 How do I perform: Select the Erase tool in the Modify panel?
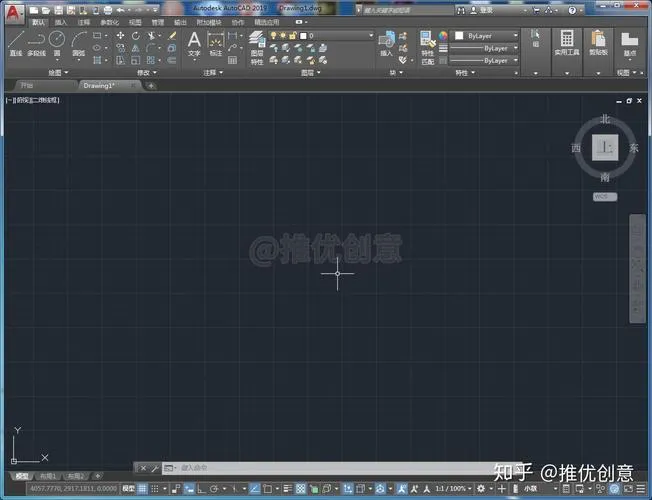point(172,36)
